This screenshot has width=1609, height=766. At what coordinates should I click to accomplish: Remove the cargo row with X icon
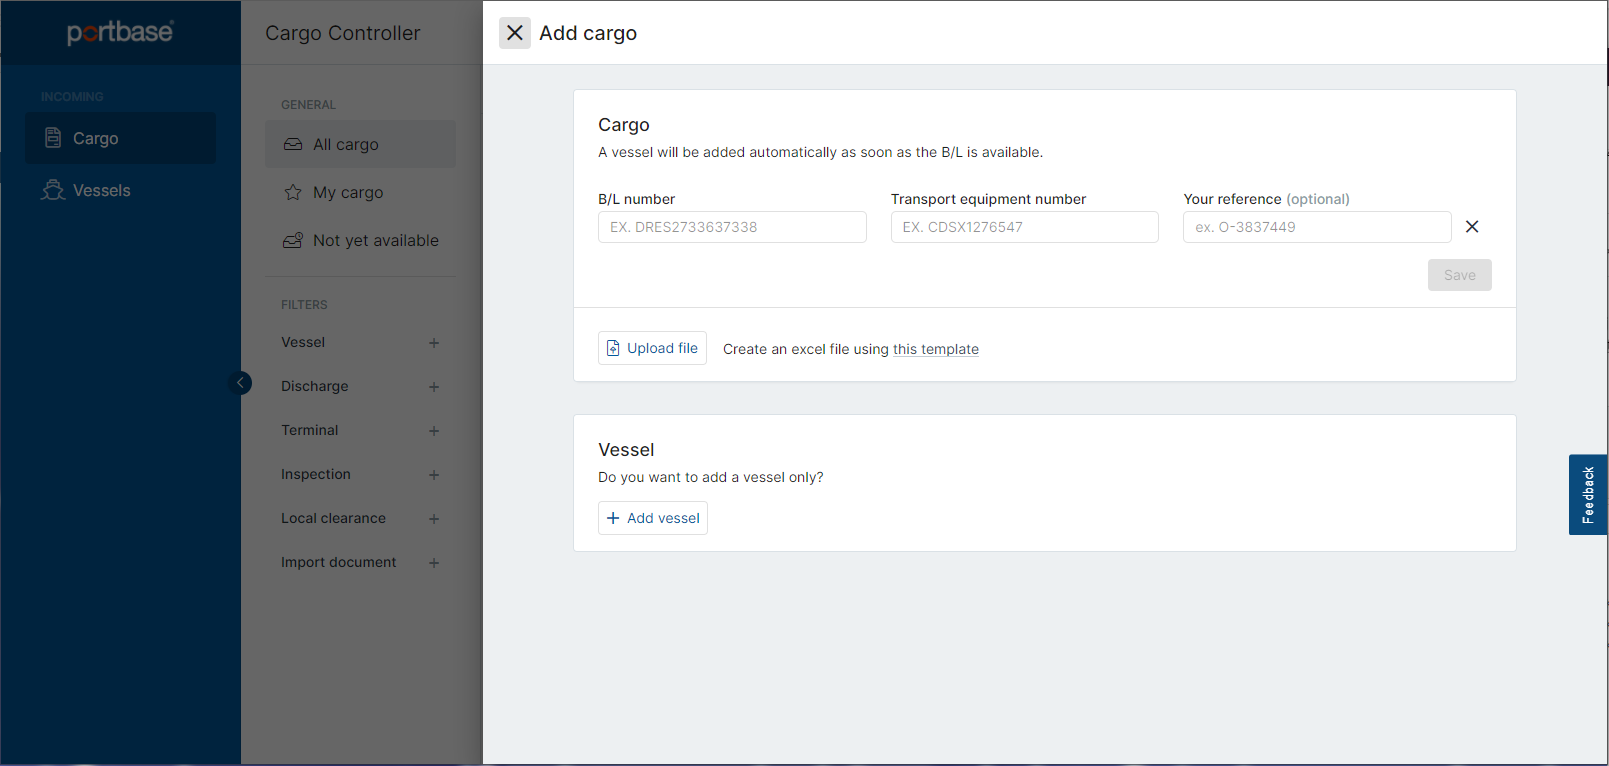point(1472,227)
